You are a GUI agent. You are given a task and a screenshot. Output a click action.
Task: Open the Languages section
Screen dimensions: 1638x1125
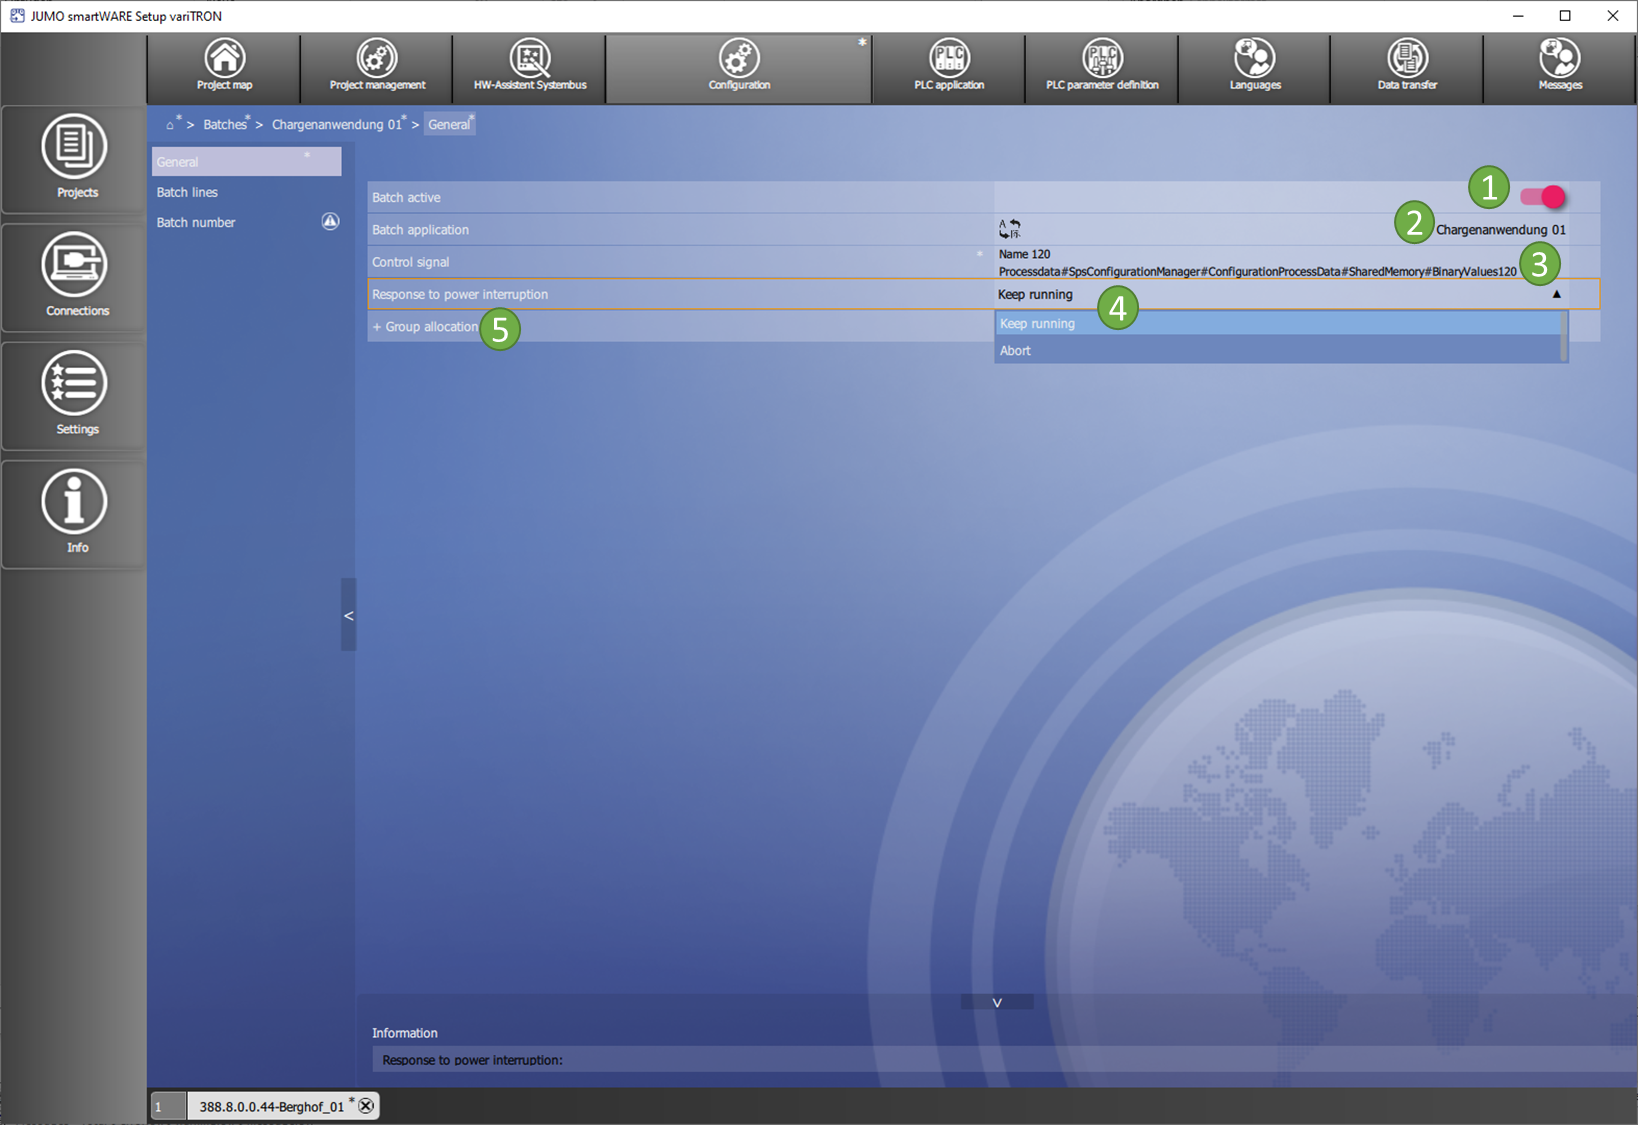tap(1254, 67)
